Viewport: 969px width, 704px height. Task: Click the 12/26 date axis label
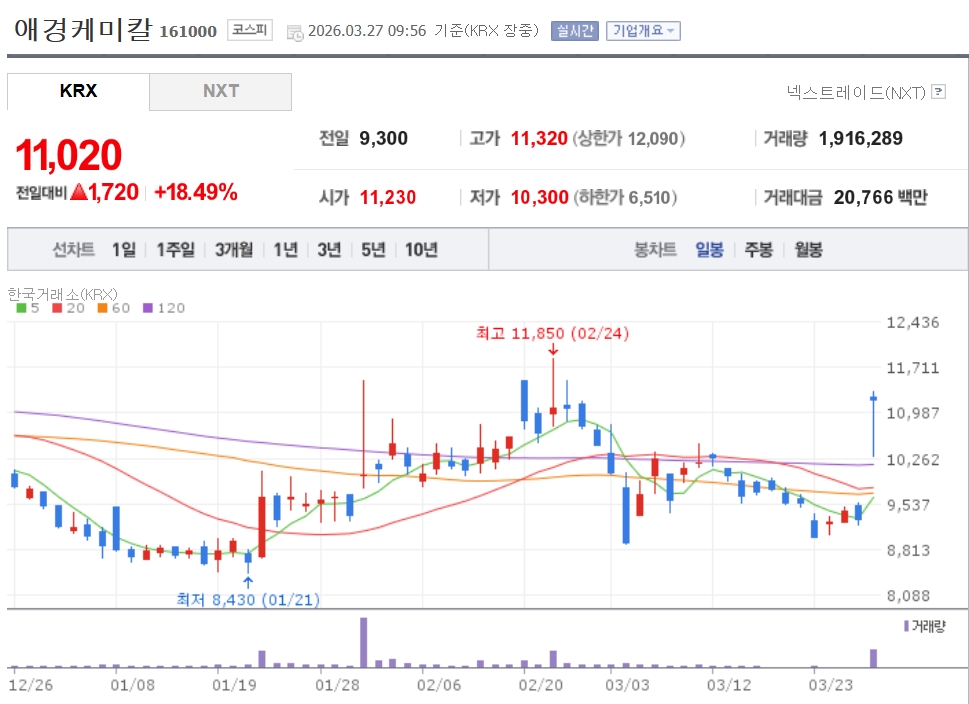(x=30, y=685)
